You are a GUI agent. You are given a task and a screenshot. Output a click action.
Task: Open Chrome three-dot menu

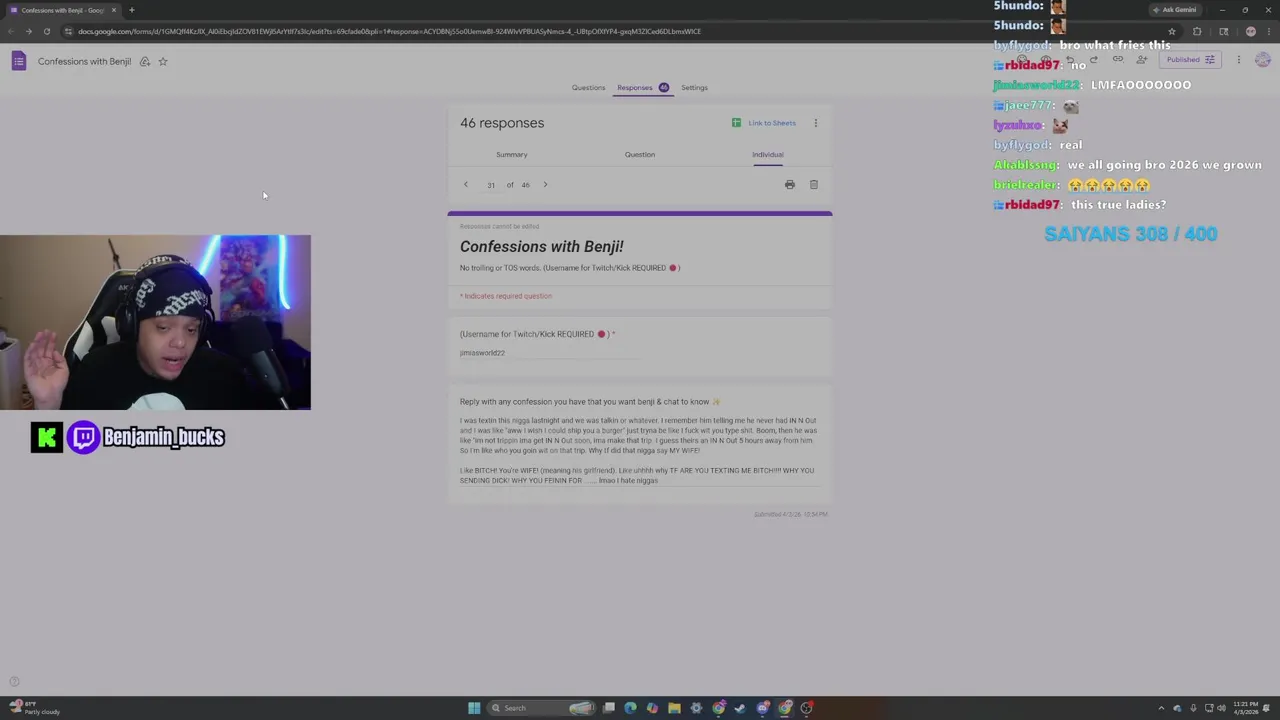pyautogui.click(x=1267, y=31)
